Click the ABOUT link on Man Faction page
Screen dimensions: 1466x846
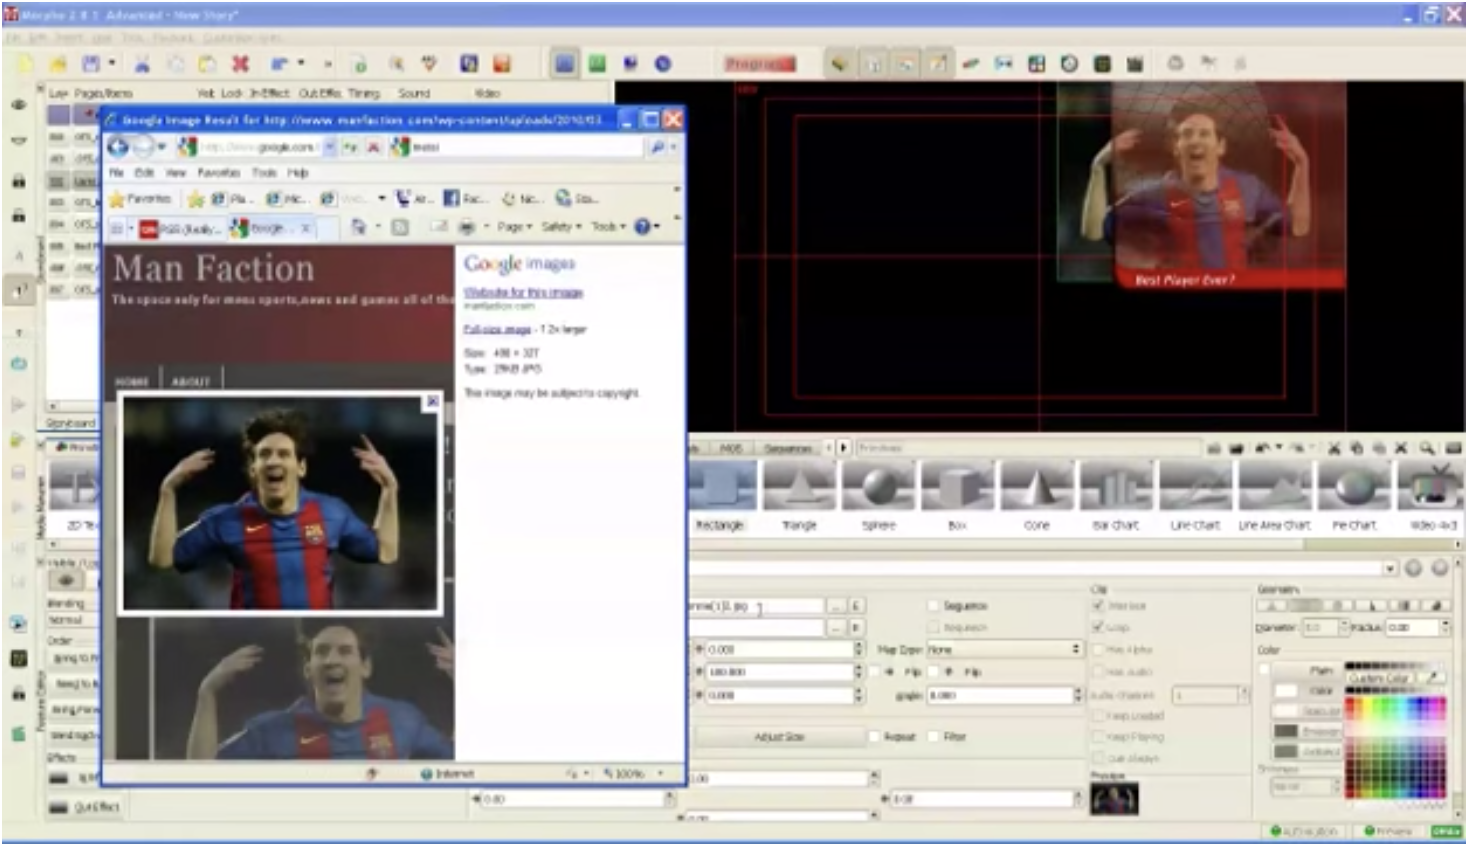click(x=190, y=381)
